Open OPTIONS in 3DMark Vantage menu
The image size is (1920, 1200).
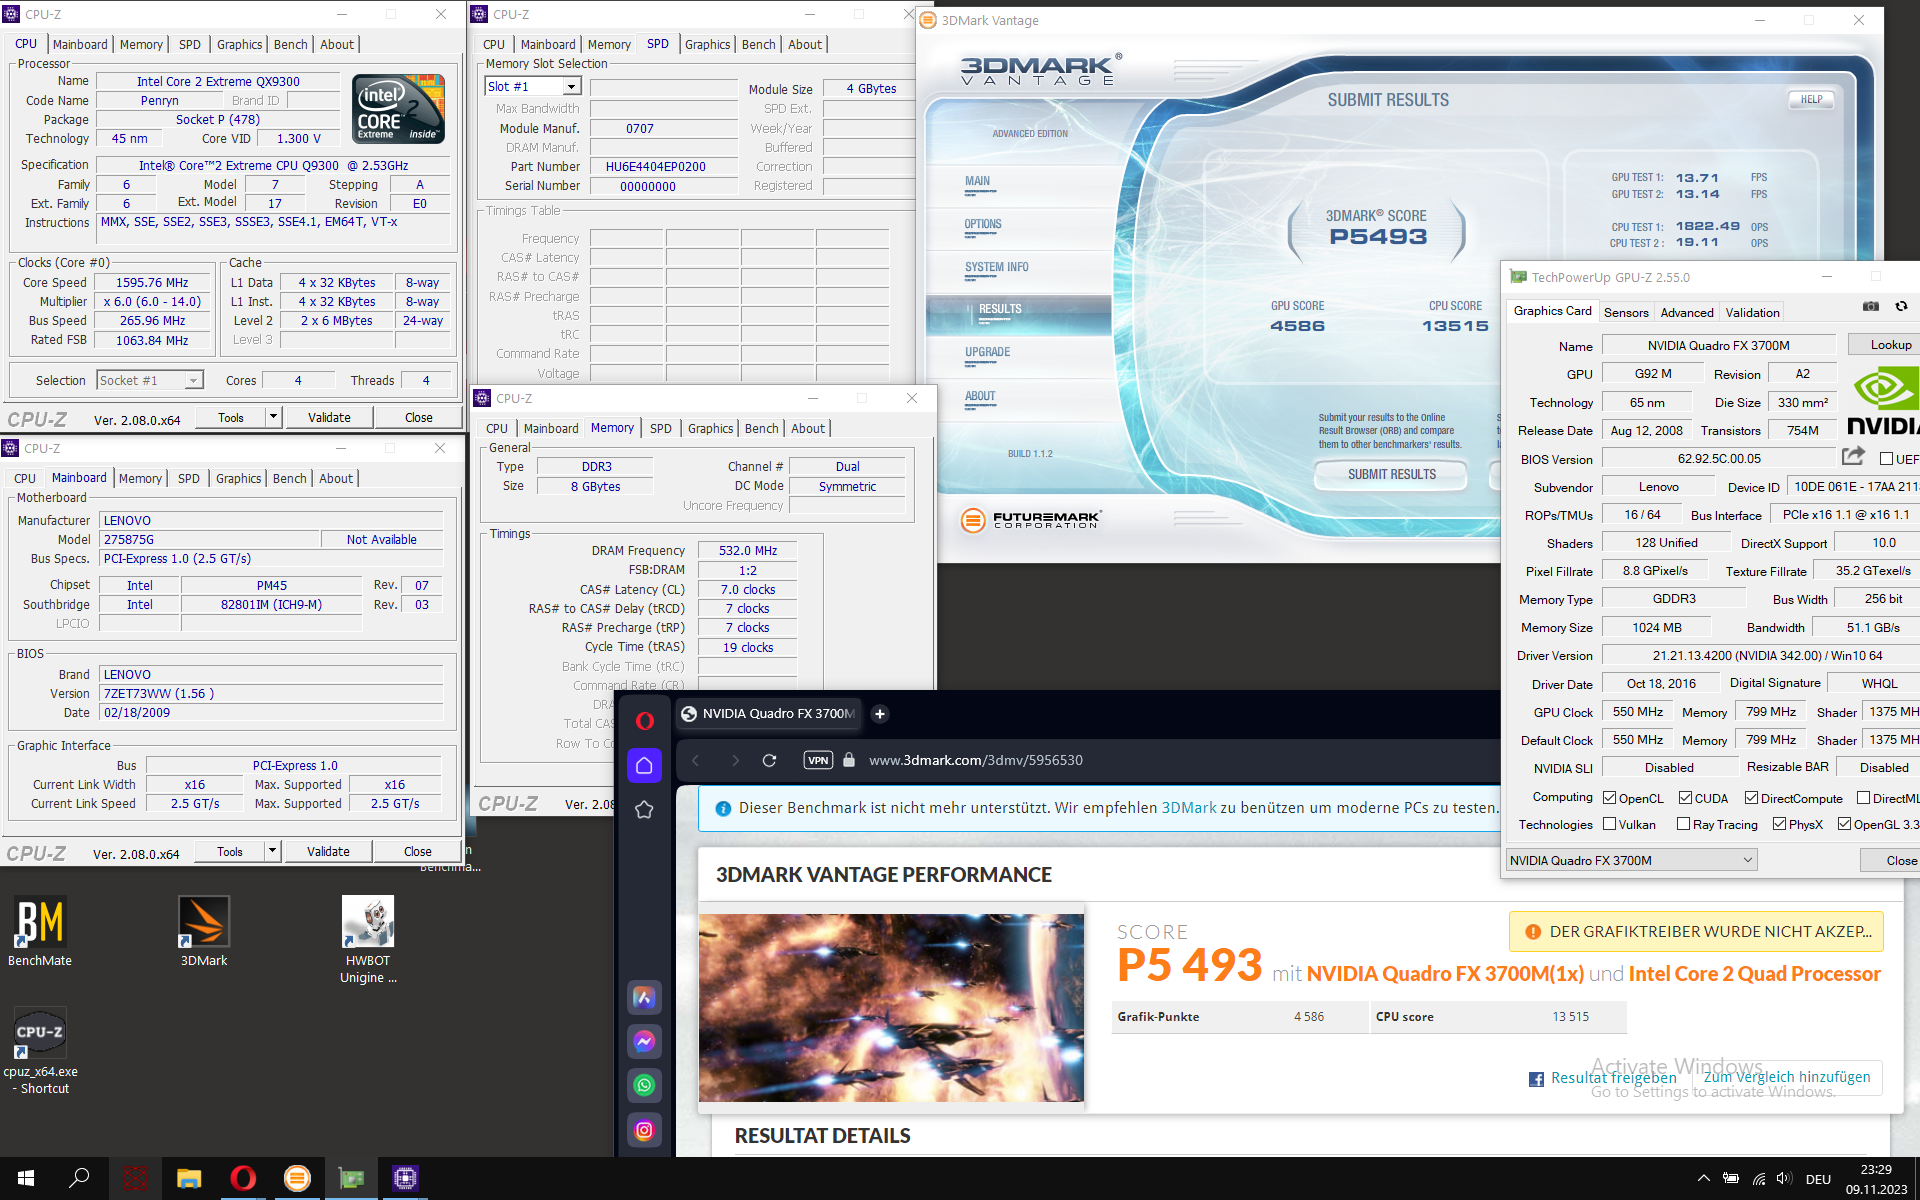(x=982, y=224)
